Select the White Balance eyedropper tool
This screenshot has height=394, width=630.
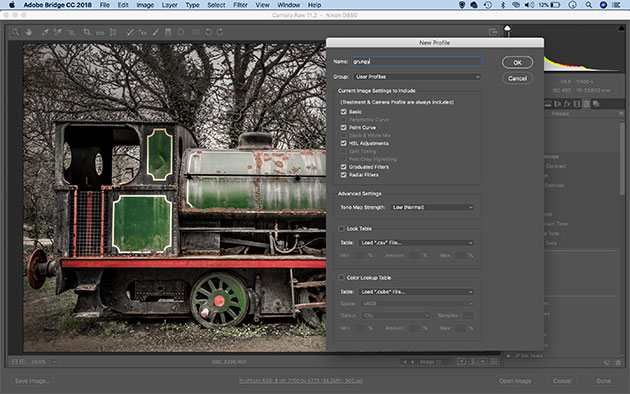45,32
